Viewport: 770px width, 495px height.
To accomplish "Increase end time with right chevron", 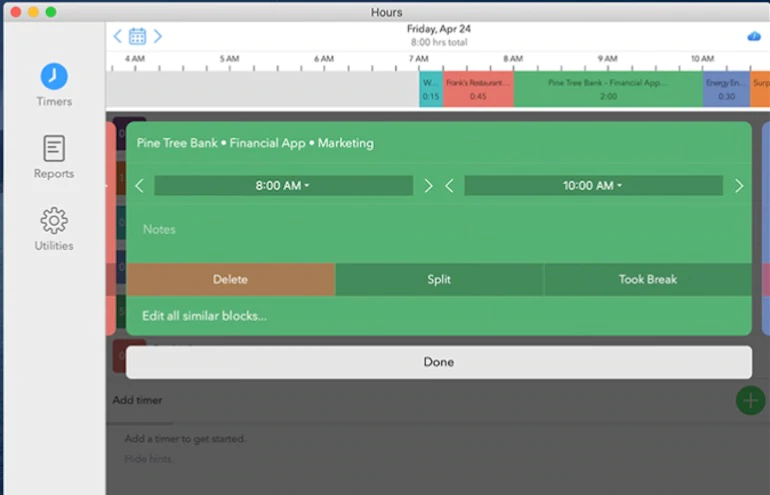I will pyautogui.click(x=739, y=185).
